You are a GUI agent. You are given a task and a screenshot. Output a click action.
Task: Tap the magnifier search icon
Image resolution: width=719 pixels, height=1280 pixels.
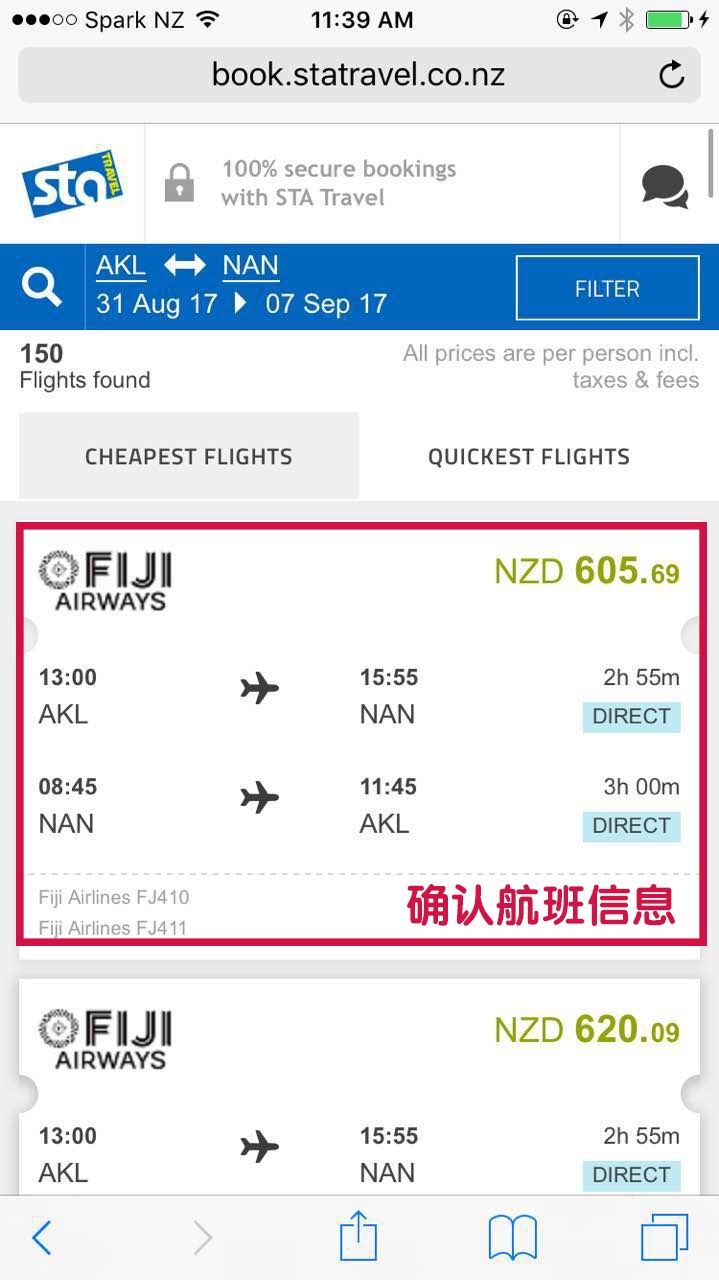[x=42, y=288]
